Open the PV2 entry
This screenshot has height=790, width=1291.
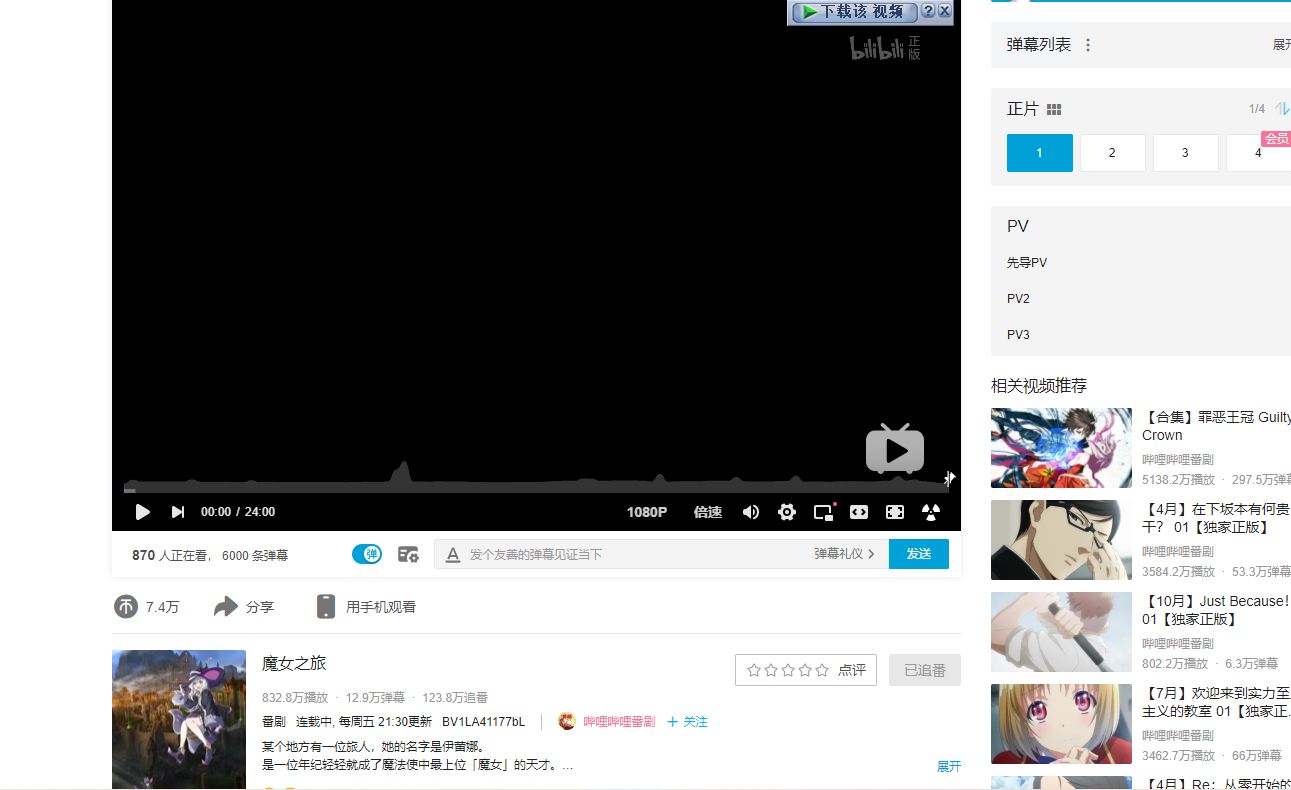click(x=1018, y=299)
